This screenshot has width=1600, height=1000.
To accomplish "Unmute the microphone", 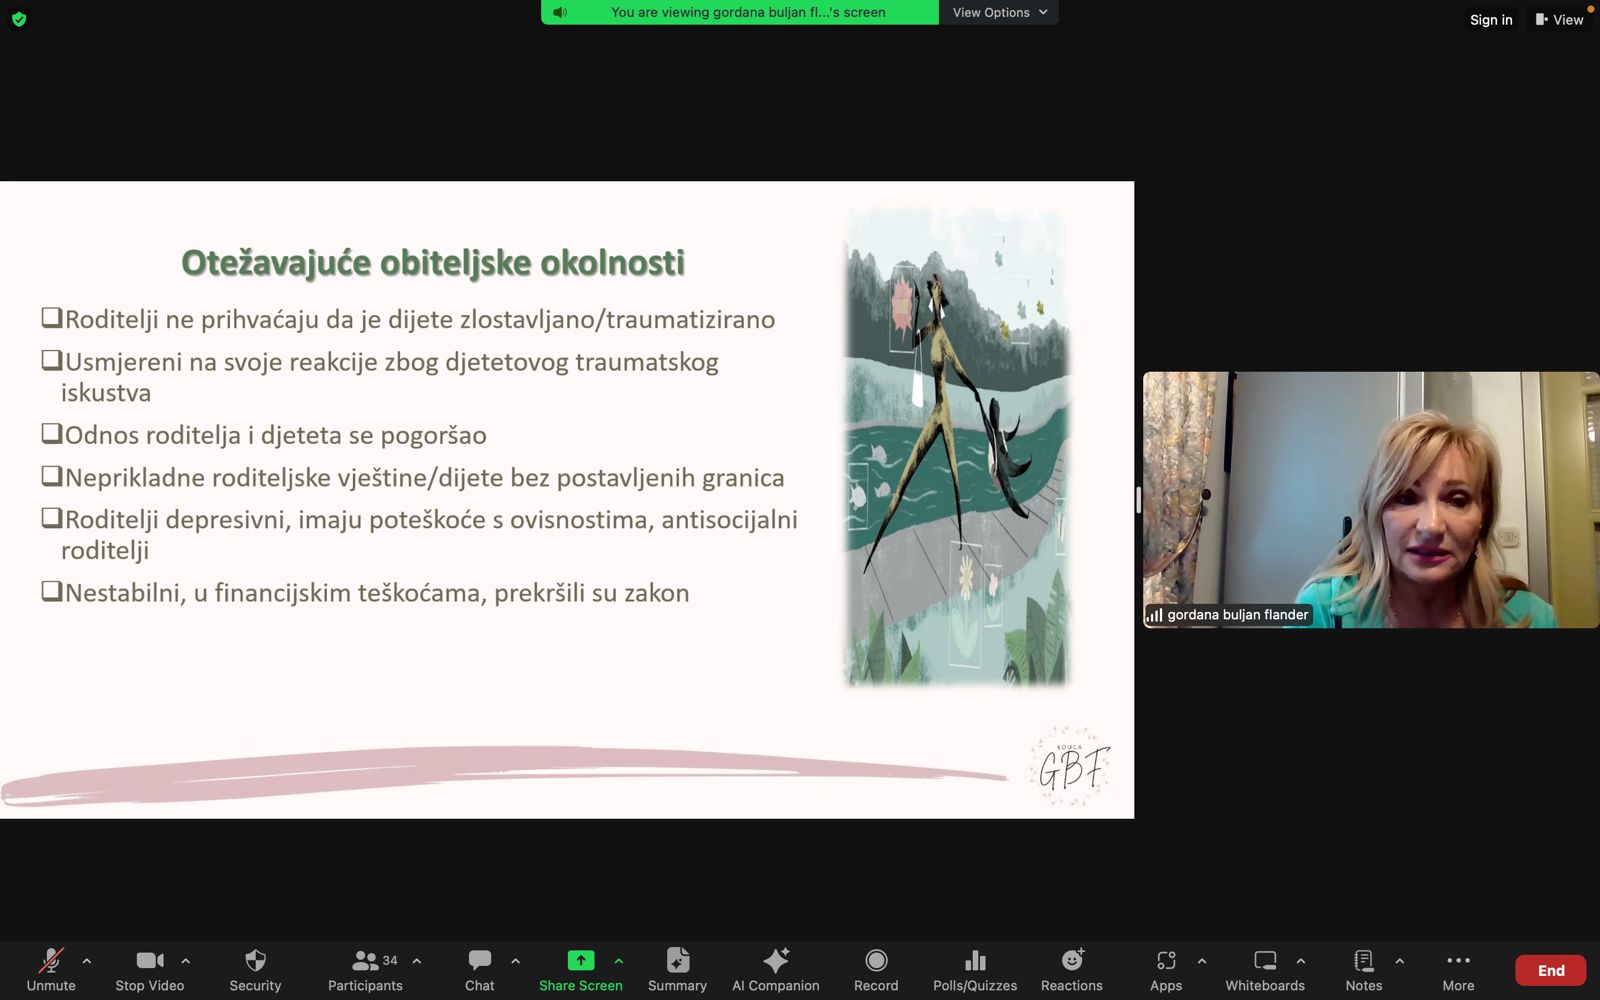I will [x=51, y=969].
